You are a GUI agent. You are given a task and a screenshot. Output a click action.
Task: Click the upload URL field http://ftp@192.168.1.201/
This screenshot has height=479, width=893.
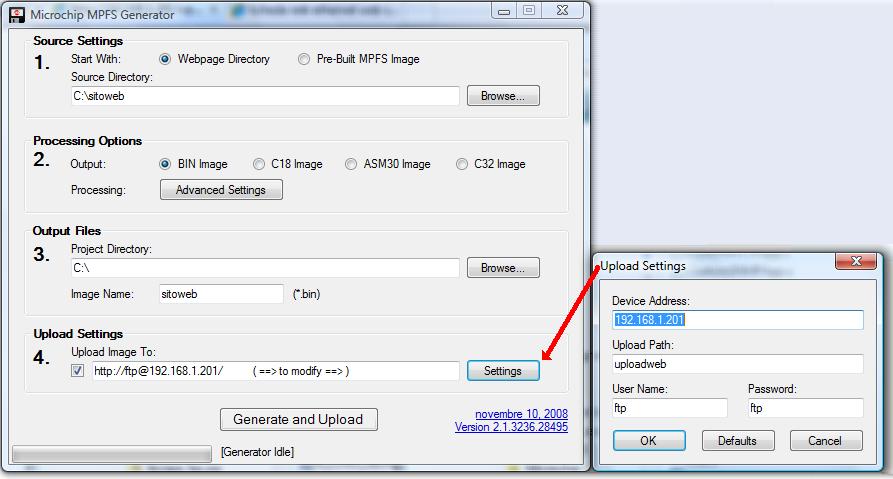pyautogui.click(x=276, y=371)
